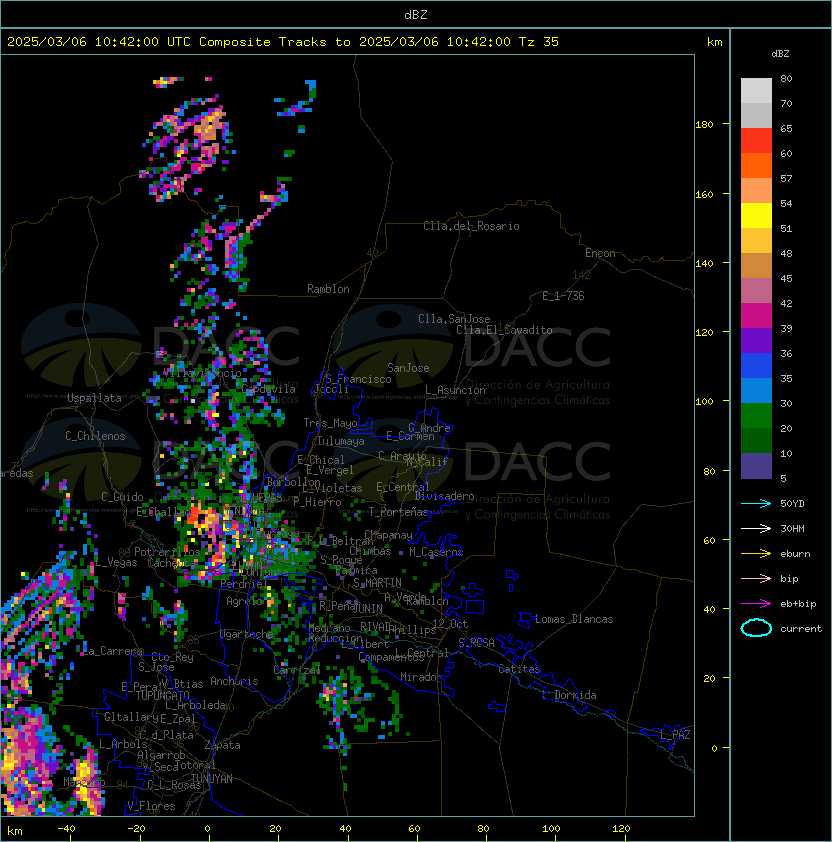
Task: Click the 'Lomas_Blancas' map label
Action: point(574,619)
